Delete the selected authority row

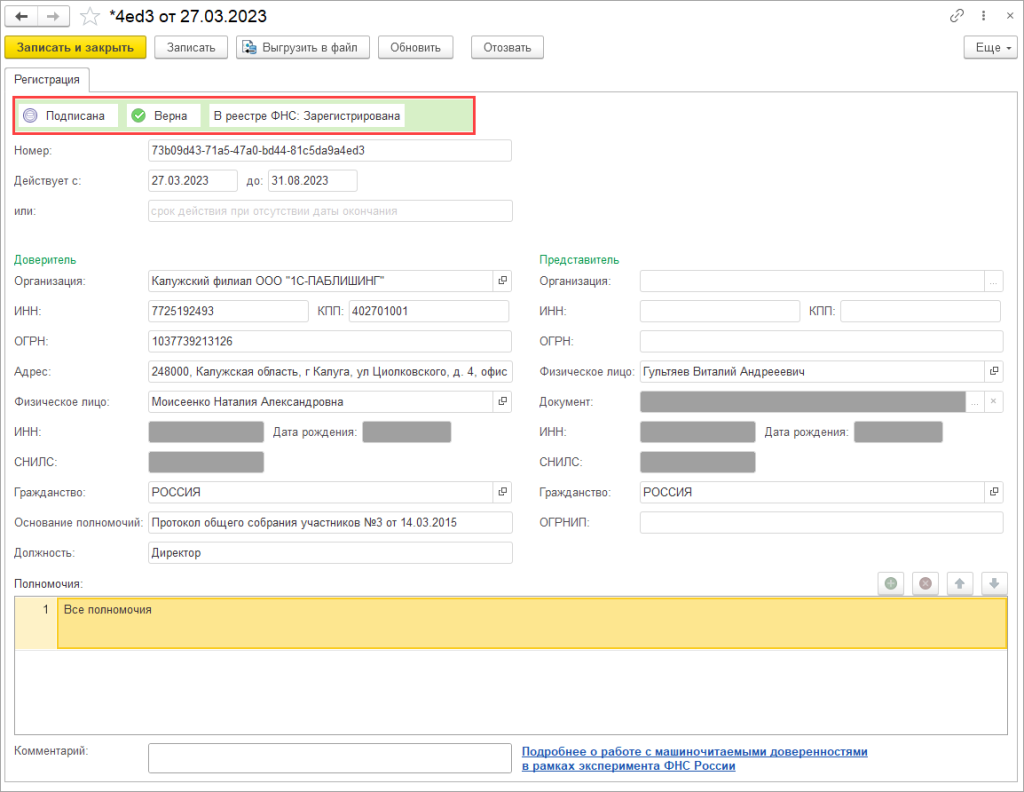click(x=925, y=583)
